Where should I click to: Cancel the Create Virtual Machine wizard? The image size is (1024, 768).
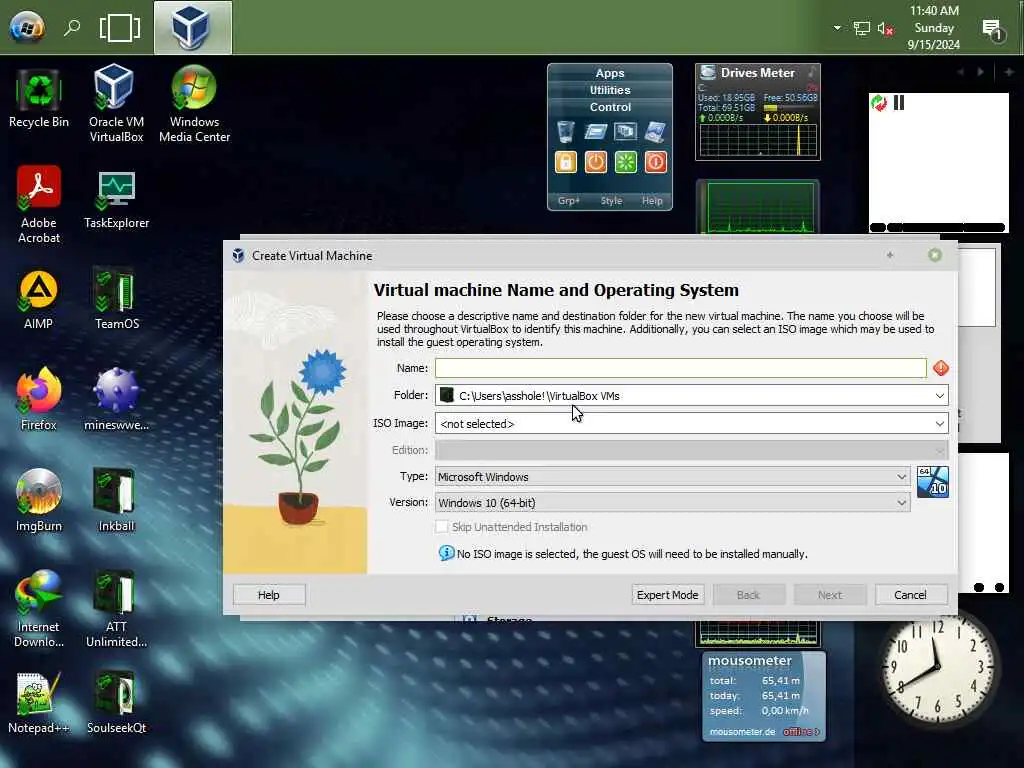[x=910, y=595]
